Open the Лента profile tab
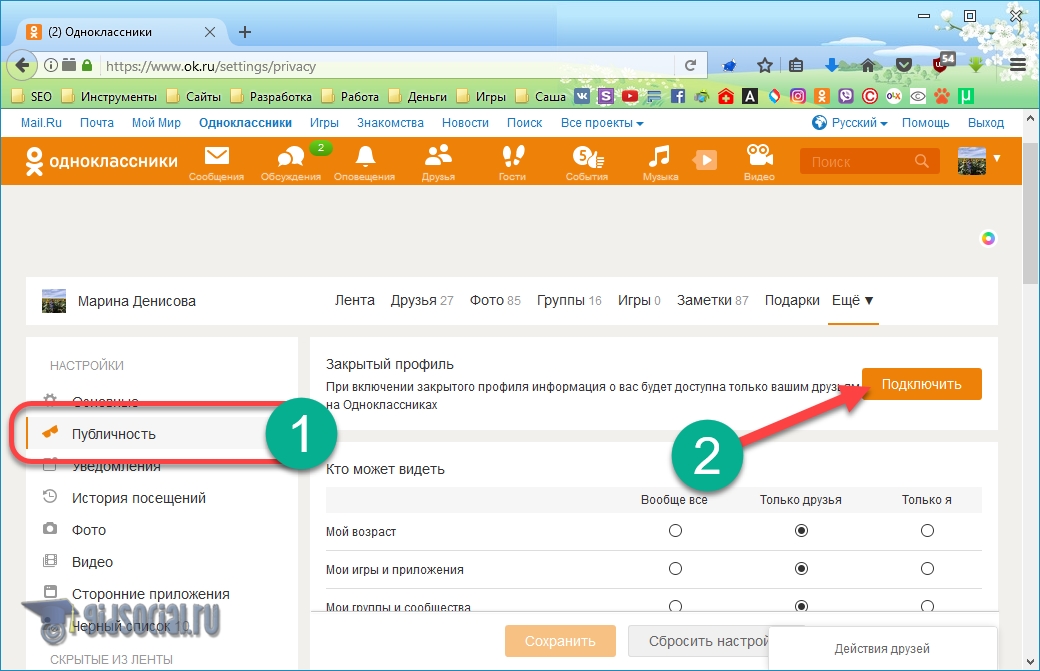Image resolution: width=1040 pixels, height=671 pixels. point(354,300)
